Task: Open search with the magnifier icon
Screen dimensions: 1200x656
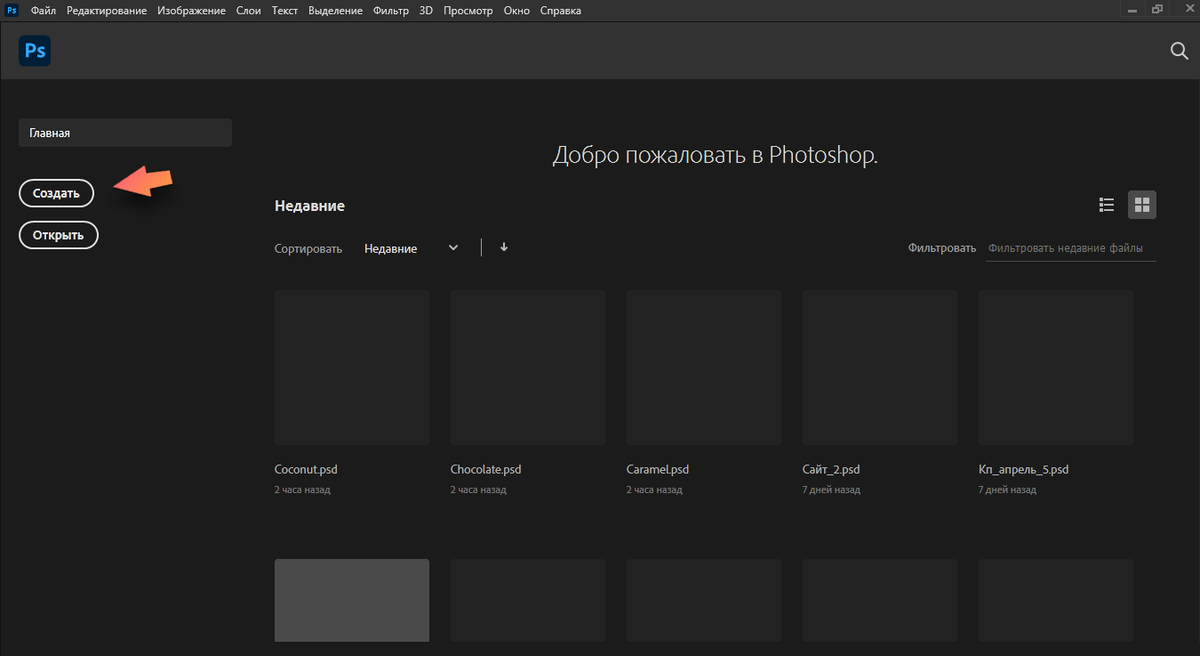Action: point(1179,52)
